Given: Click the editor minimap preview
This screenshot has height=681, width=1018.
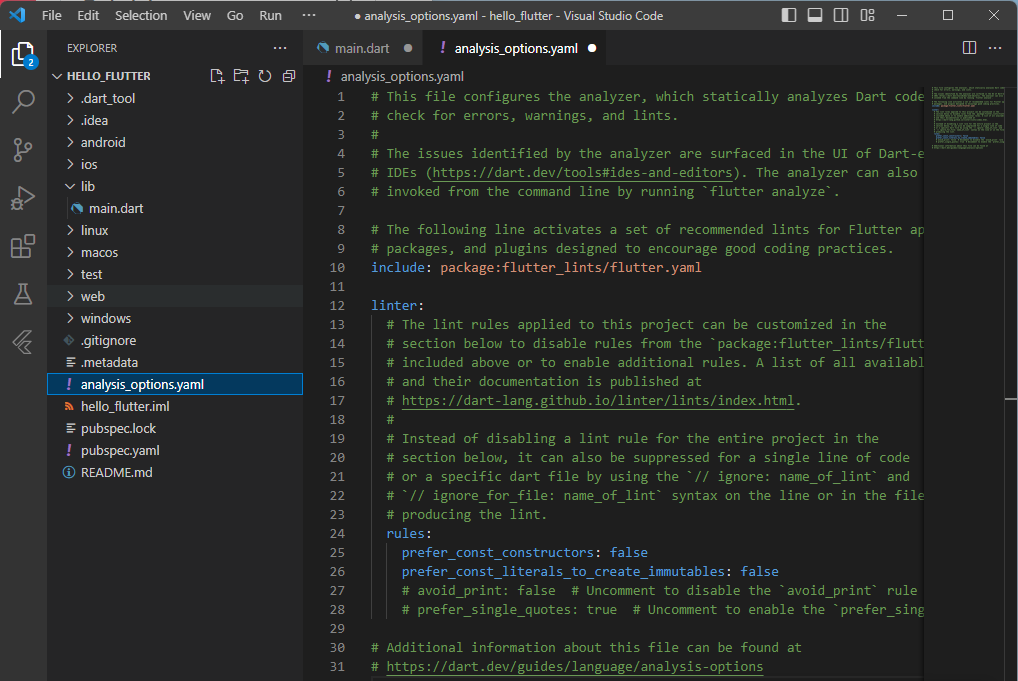Looking at the screenshot, I should point(967,118).
